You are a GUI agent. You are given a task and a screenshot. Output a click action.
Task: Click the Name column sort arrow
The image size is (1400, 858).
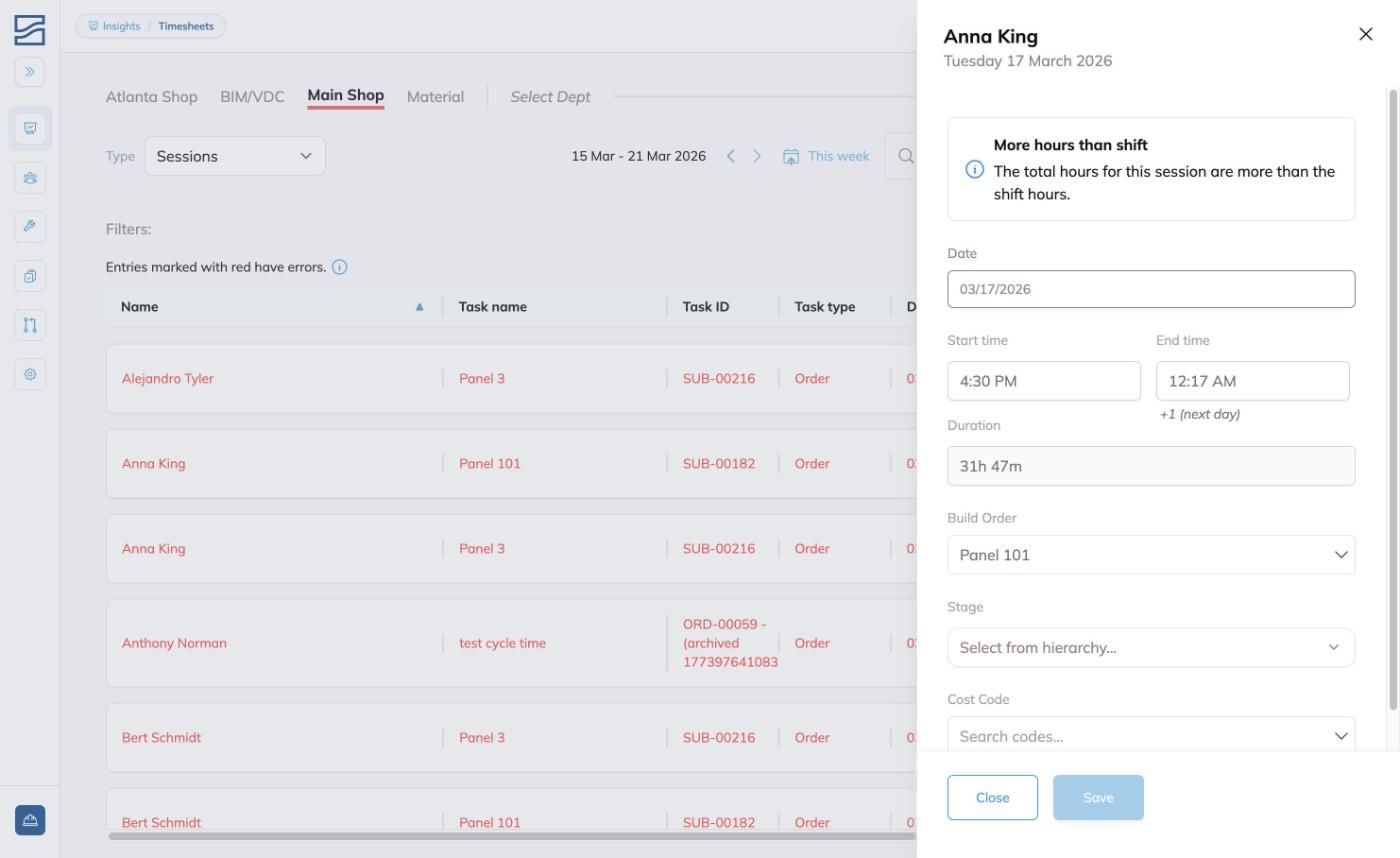pyautogui.click(x=420, y=307)
